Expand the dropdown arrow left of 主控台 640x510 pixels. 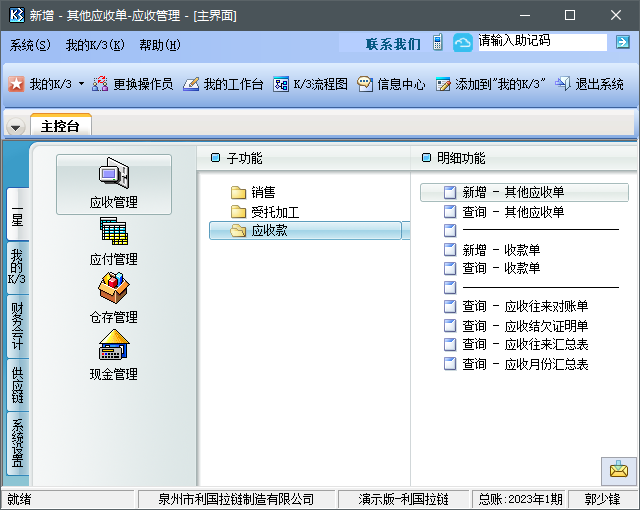[16, 127]
